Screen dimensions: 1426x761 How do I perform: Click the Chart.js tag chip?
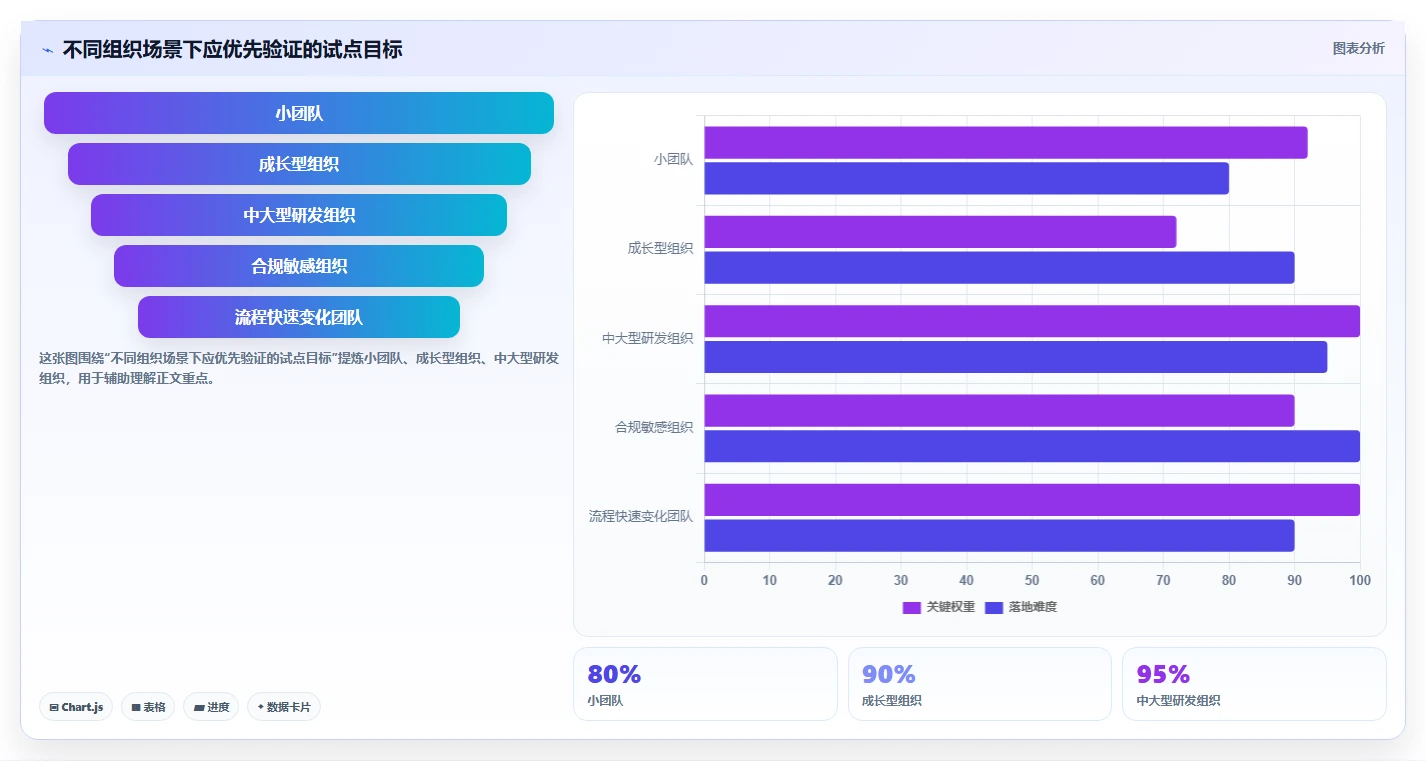[x=76, y=707]
